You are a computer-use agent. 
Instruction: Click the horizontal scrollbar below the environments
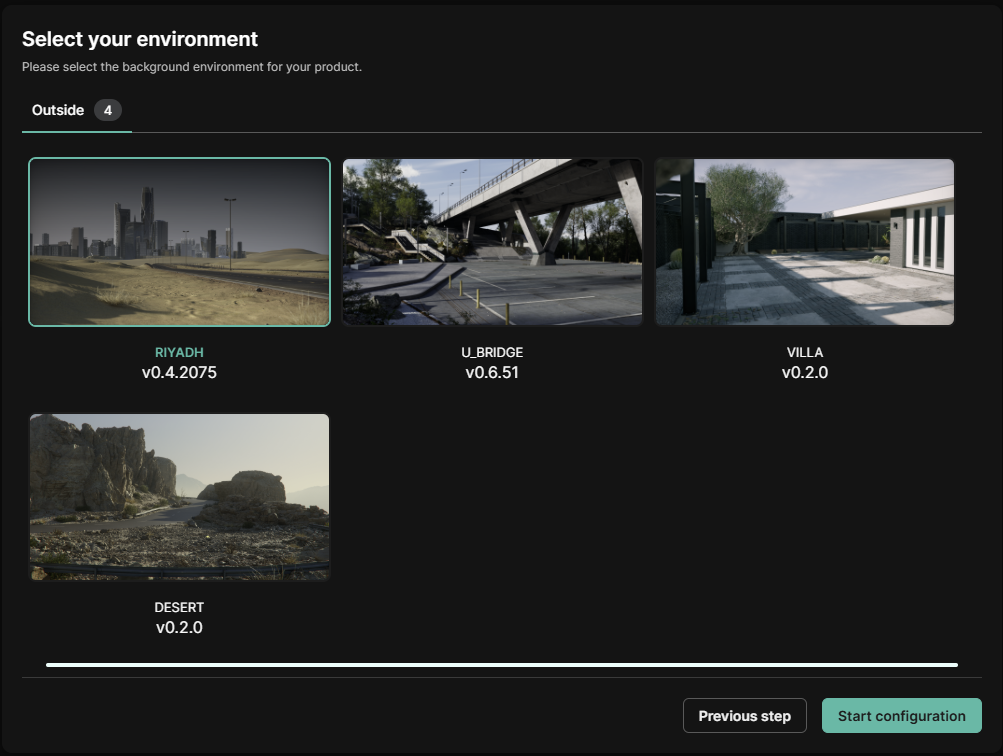[x=501, y=664]
